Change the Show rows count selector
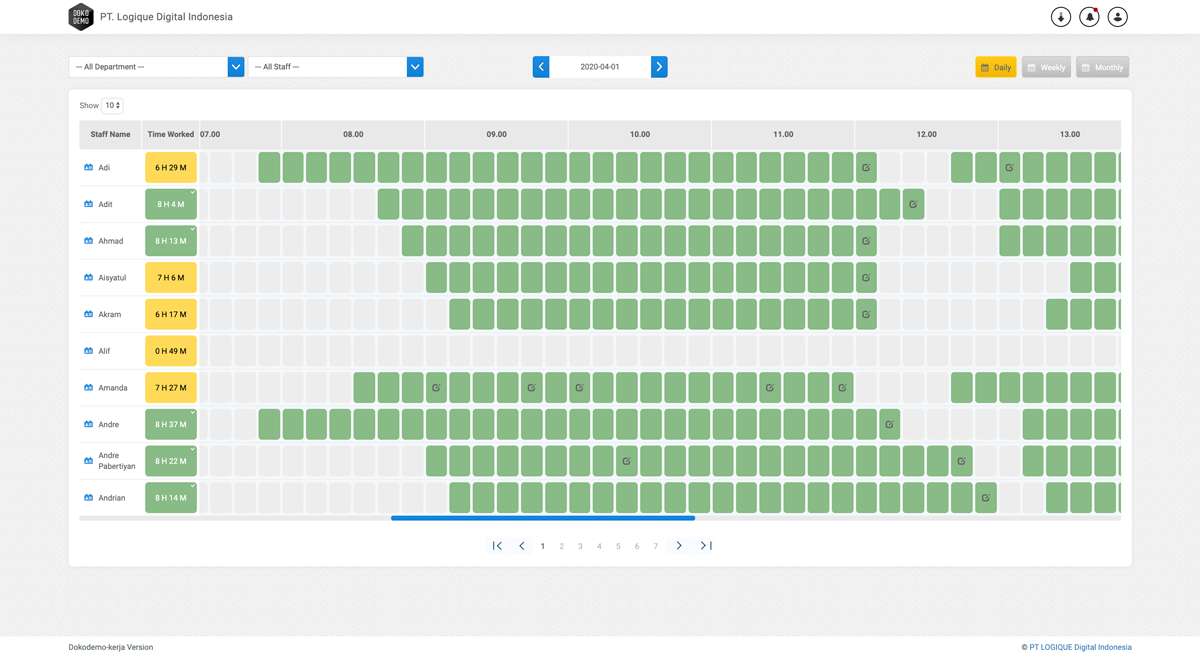 [112, 105]
